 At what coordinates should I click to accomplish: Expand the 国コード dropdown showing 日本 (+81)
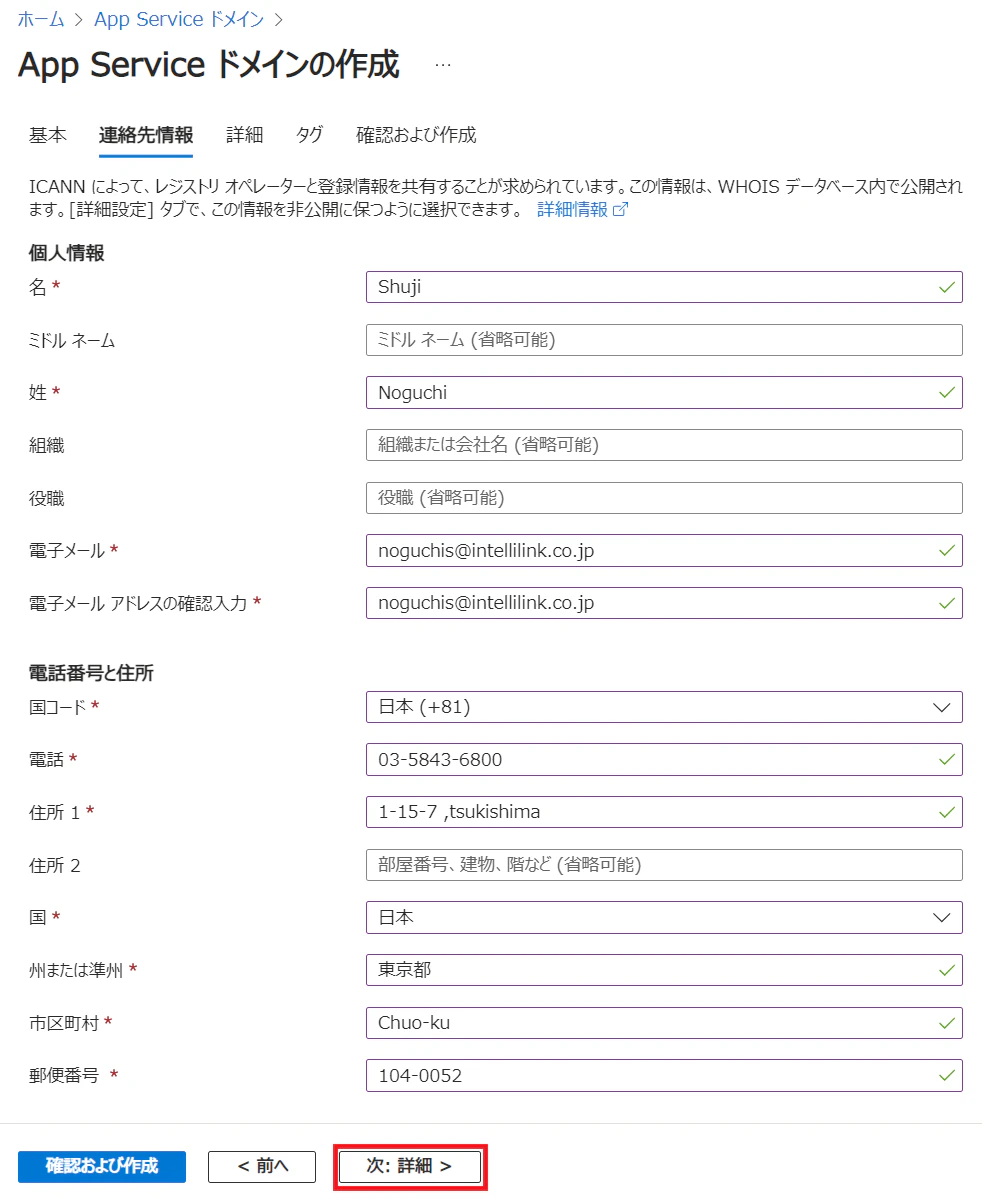663,707
